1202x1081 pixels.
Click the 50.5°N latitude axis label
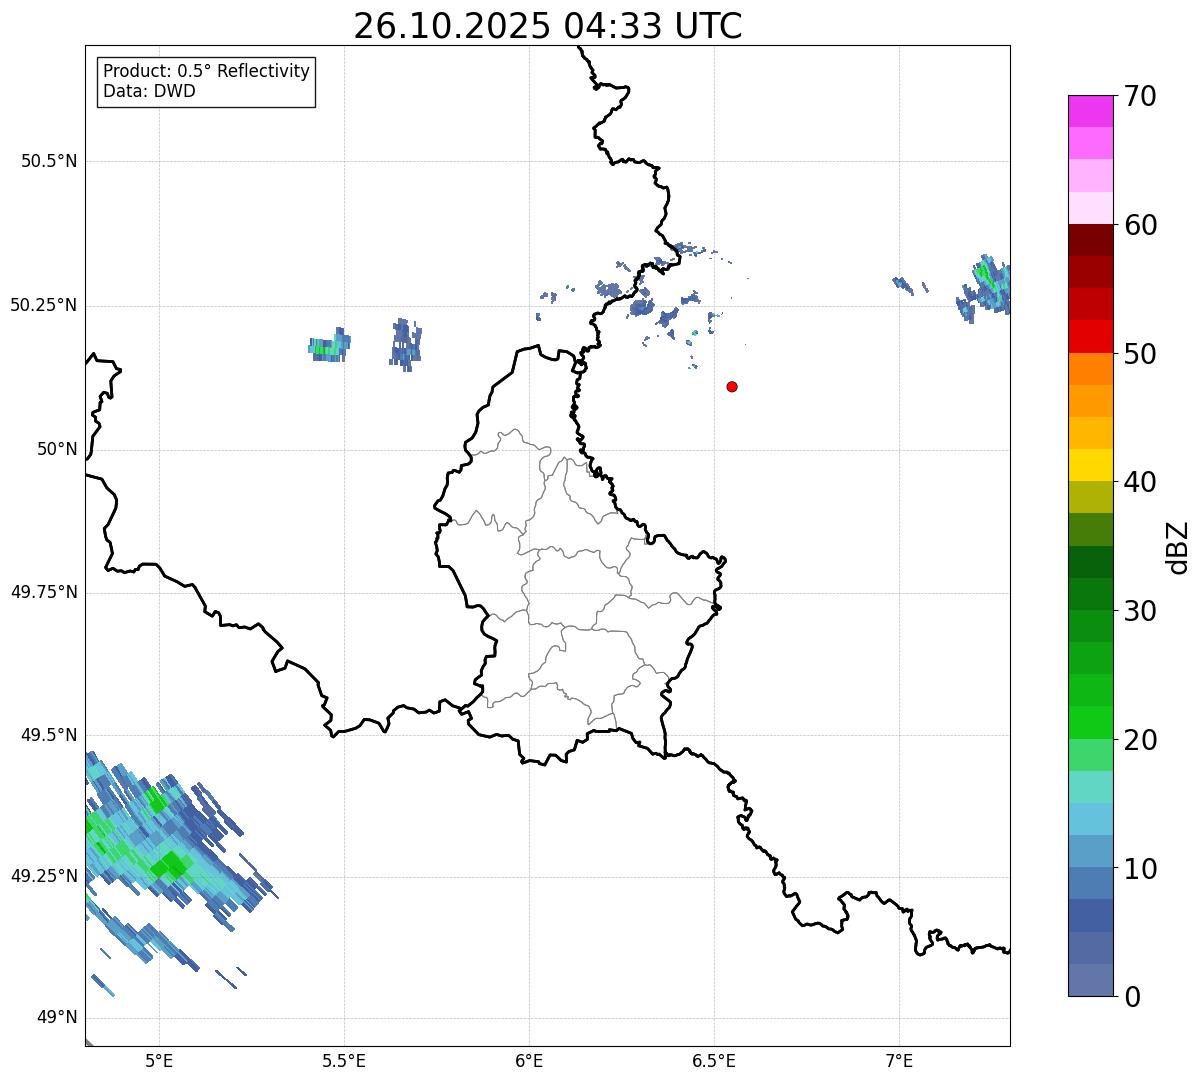pos(48,161)
